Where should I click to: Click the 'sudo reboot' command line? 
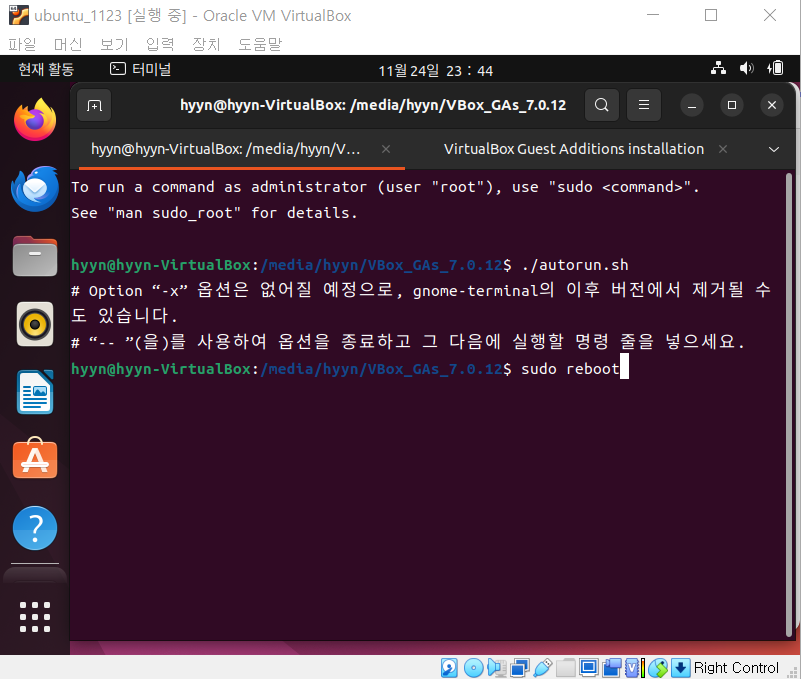coord(570,368)
